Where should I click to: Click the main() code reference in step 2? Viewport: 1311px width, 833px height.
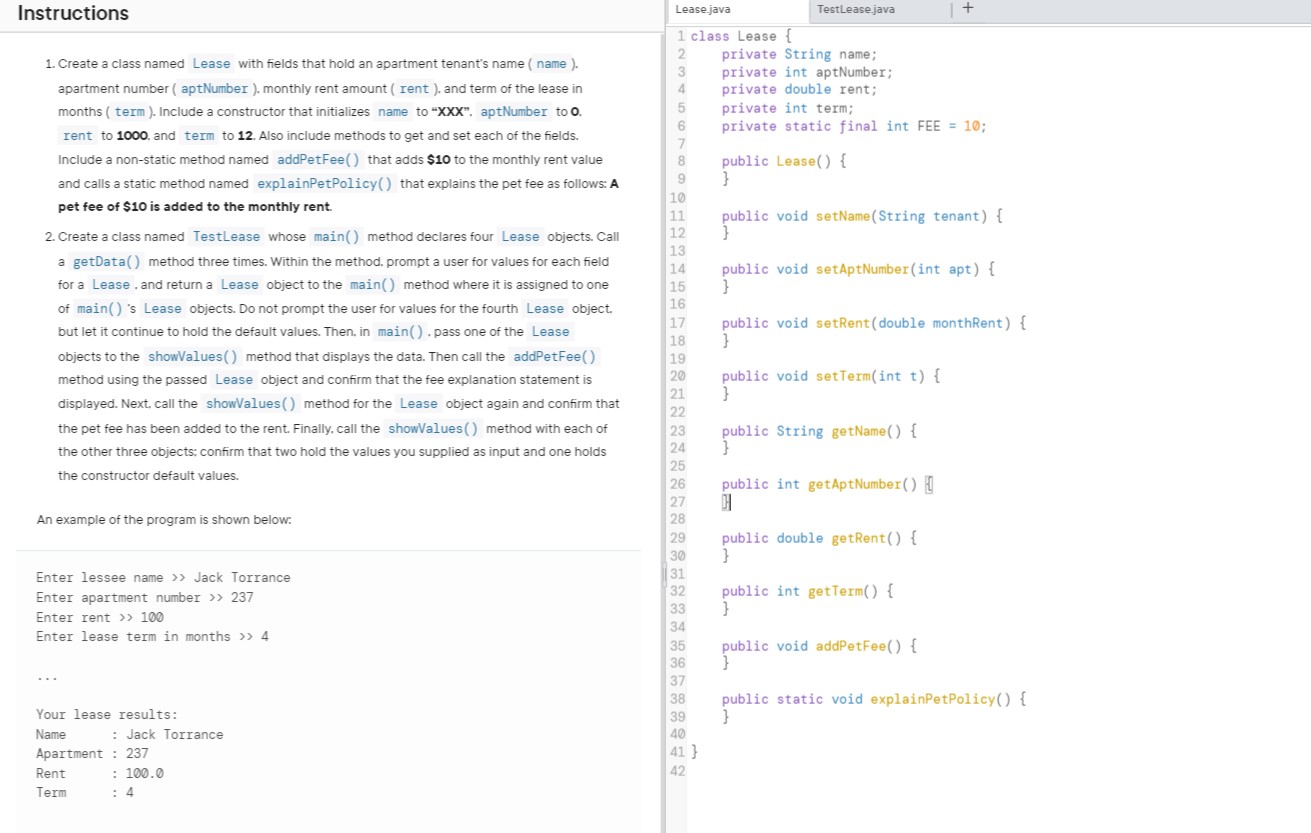pos(336,236)
